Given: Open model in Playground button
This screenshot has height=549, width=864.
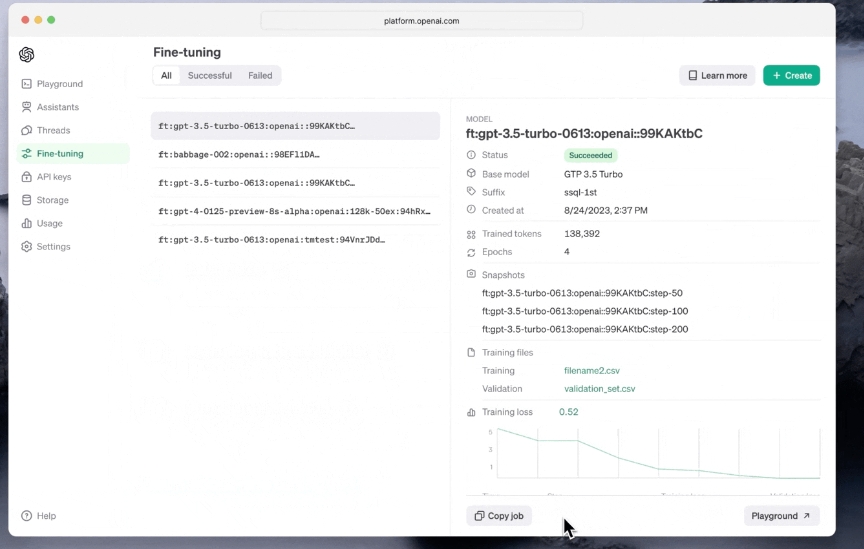Looking at the screenshot, I should tap(781, 516).
